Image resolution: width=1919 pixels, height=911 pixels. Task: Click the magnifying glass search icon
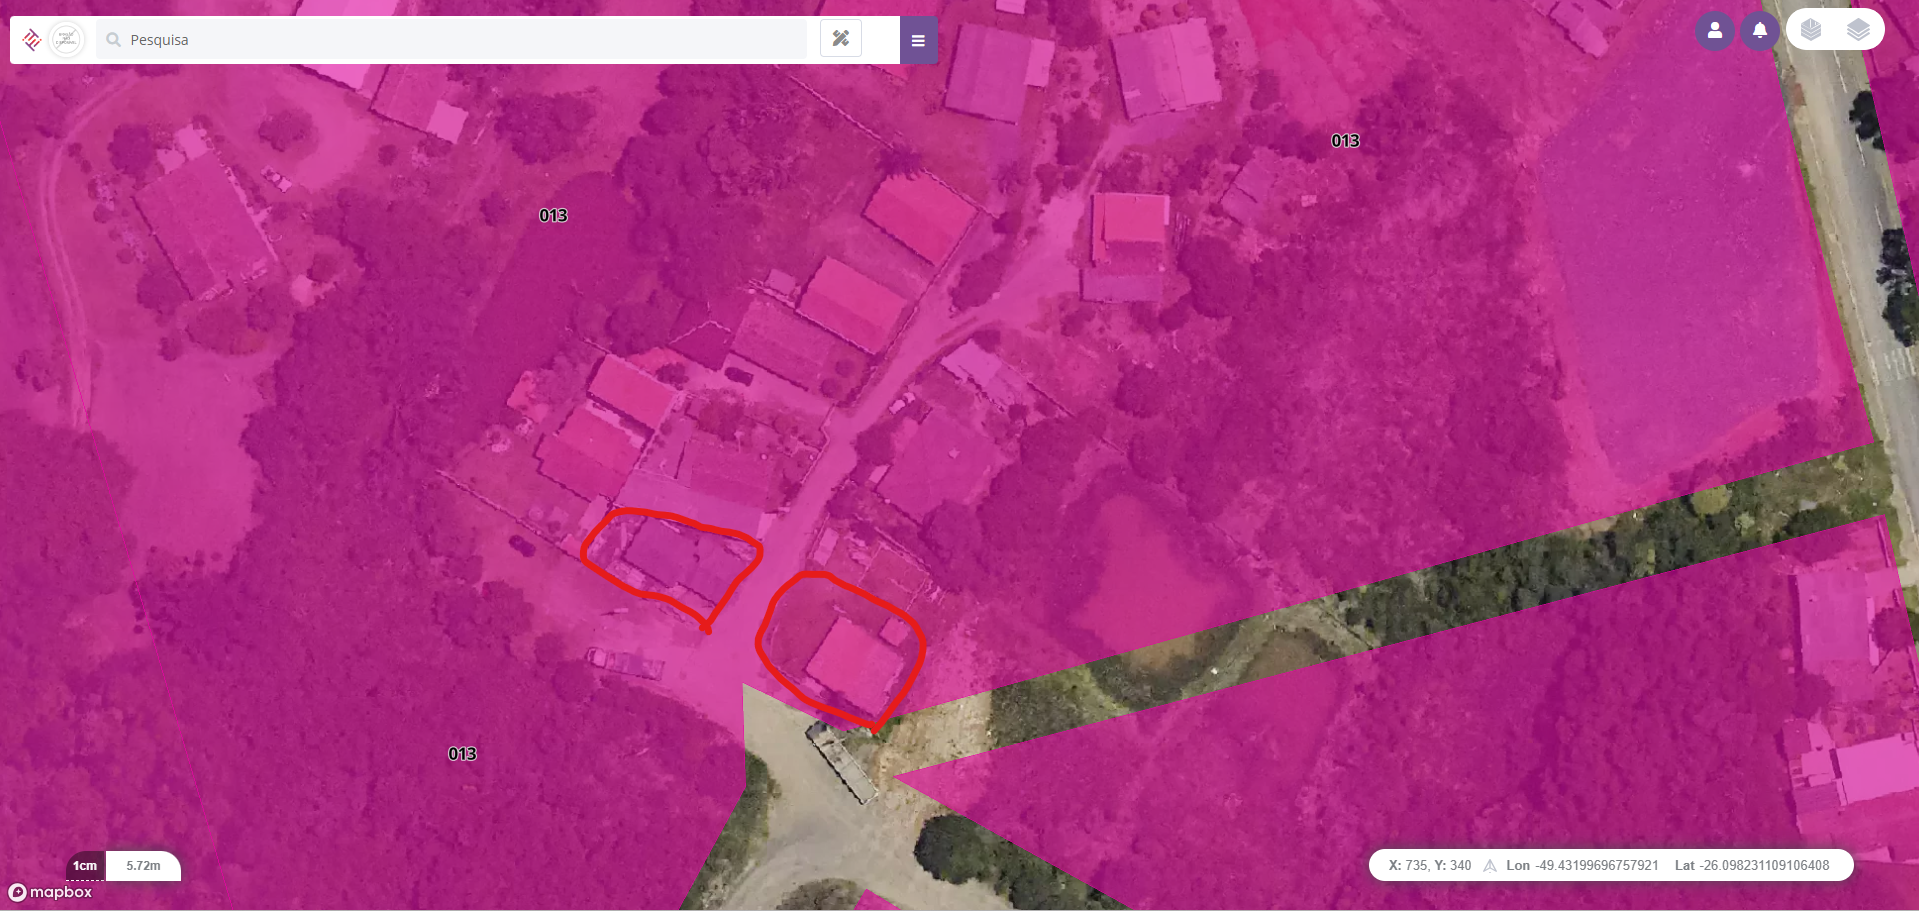click(x=114, y=40)
